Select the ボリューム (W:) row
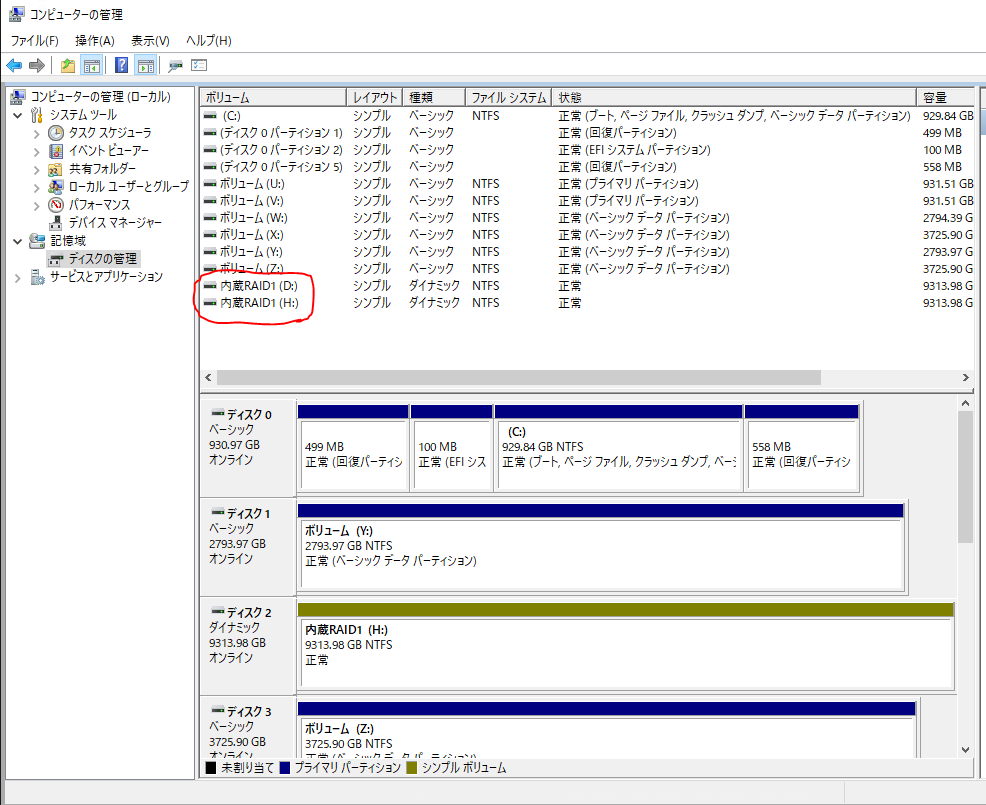 pyautogui.click(x=587, y=218)
